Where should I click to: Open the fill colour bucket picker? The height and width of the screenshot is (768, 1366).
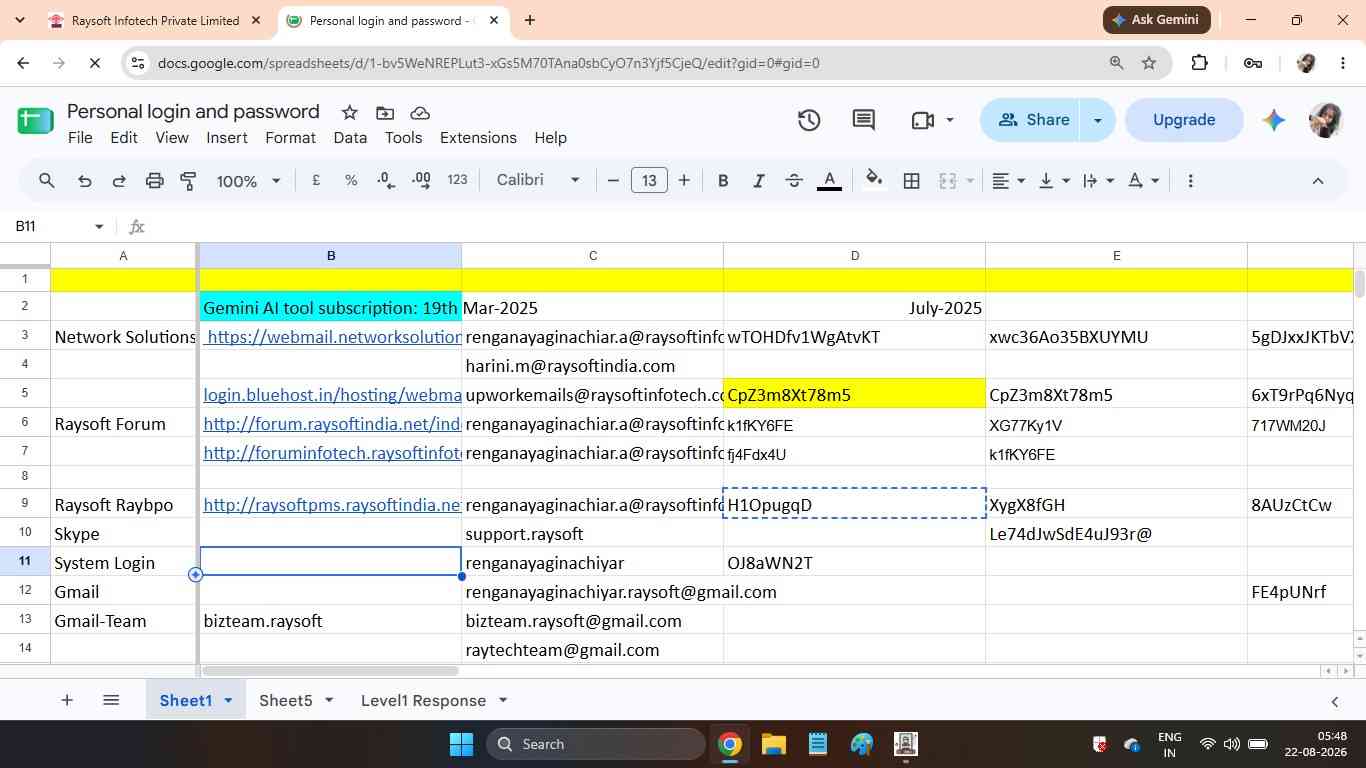873,181
